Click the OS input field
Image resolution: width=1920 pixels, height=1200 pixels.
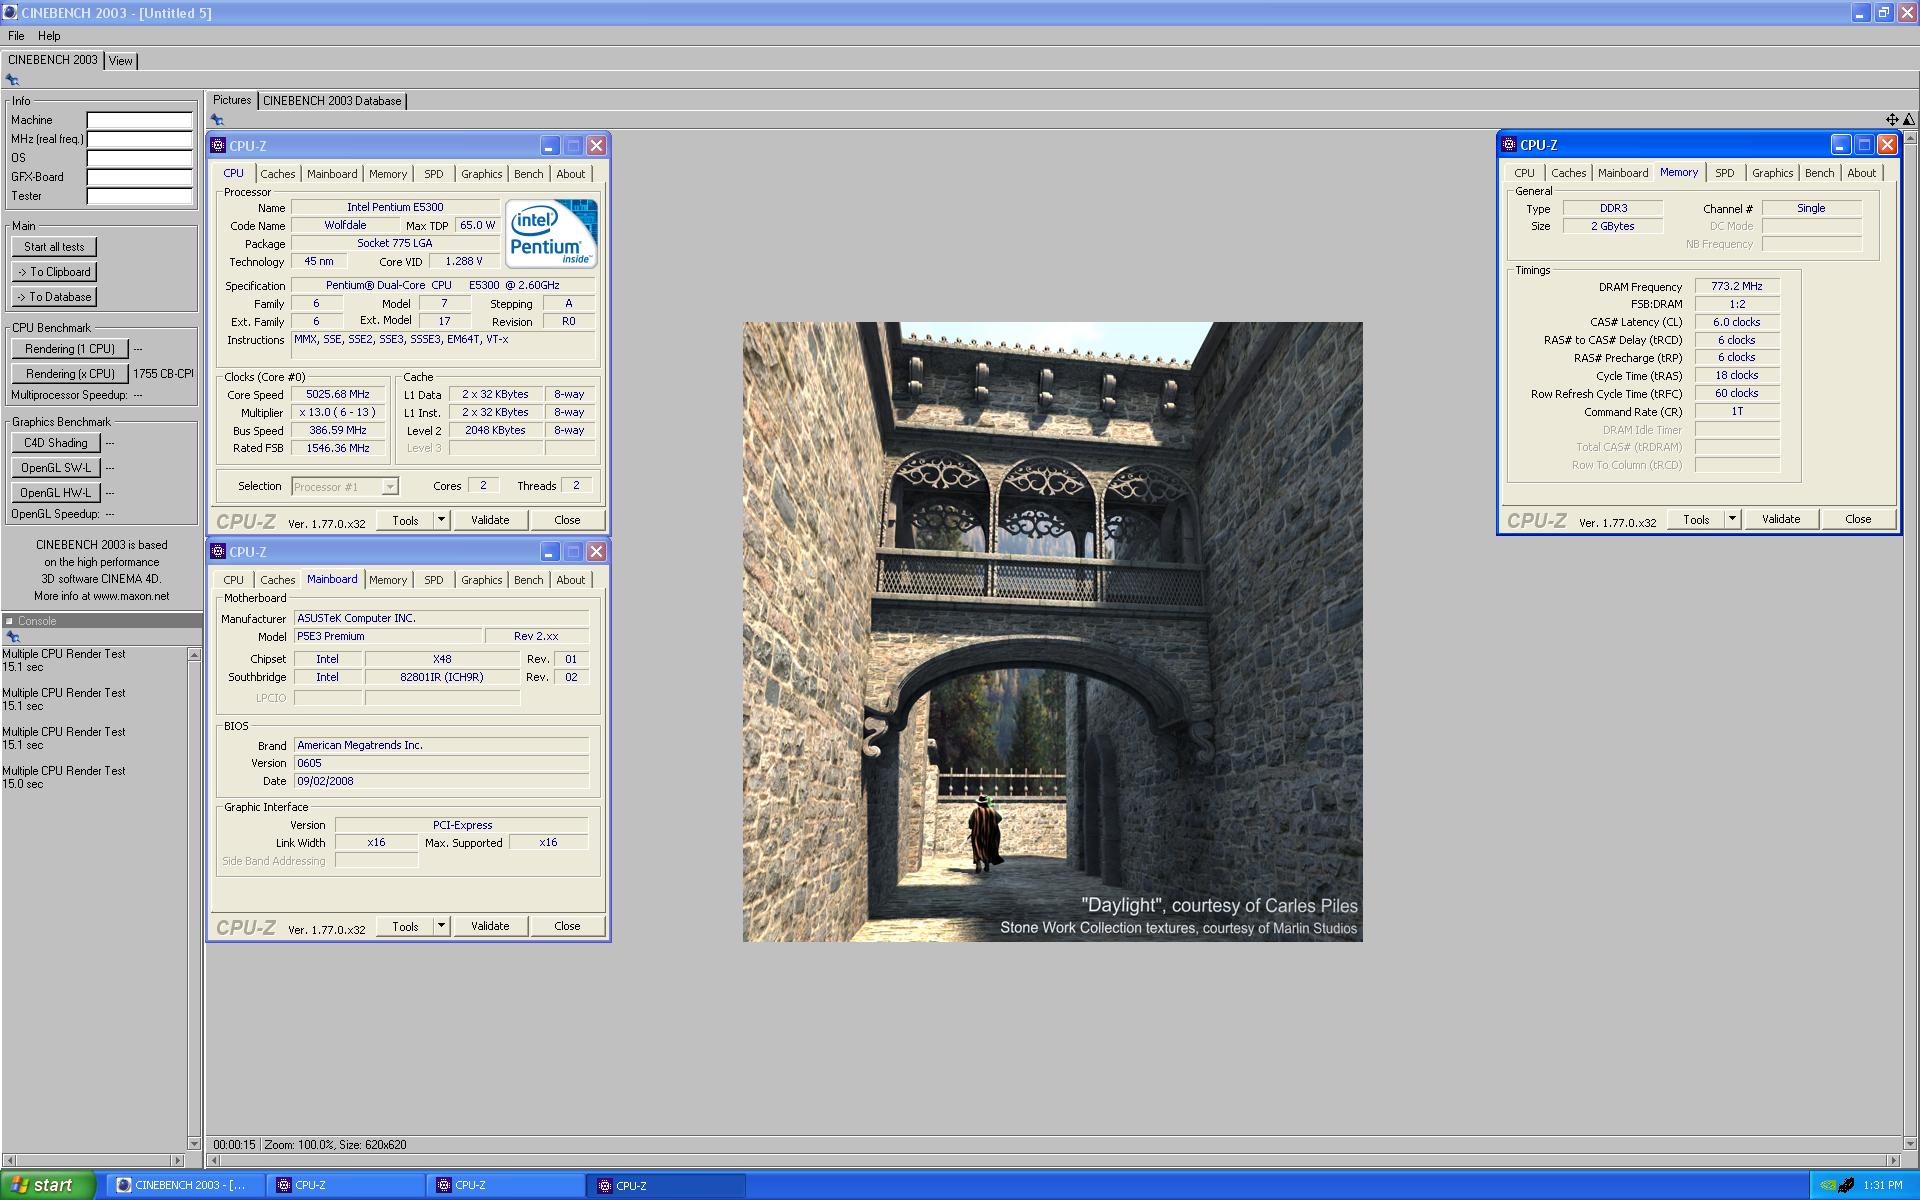click(x=139, y=158)
